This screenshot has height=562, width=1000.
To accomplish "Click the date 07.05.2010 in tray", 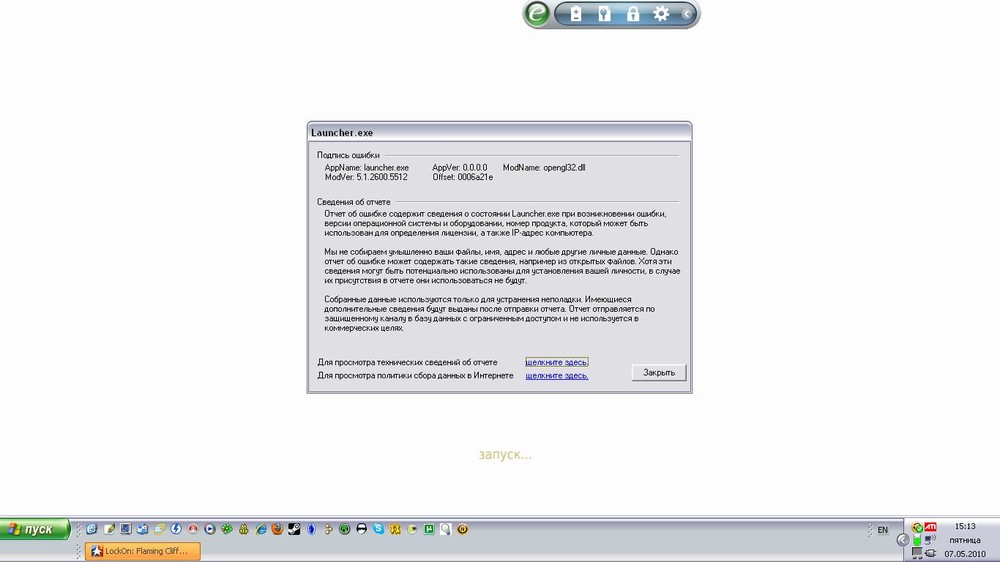I will (964, 554).
